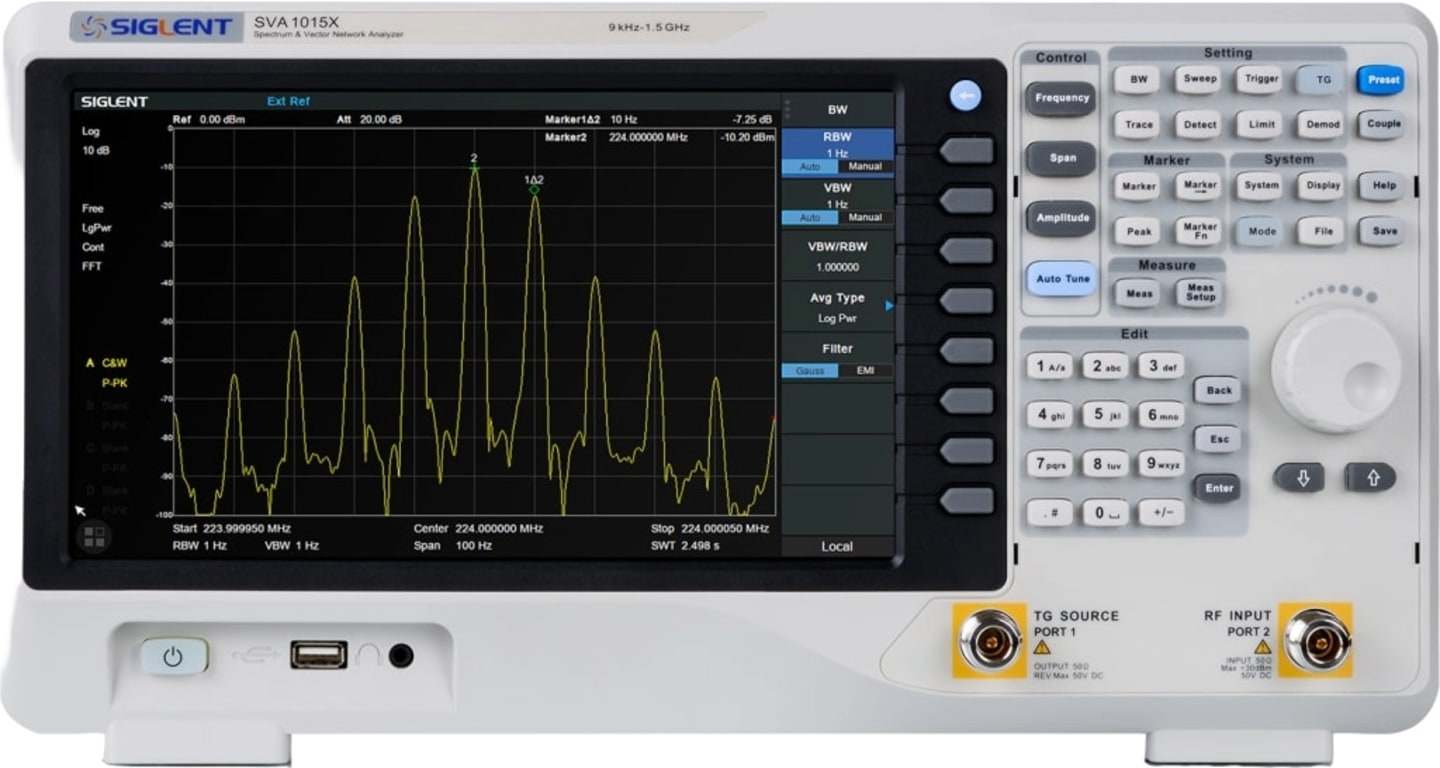Click the Span 100 Hz readout
This screenshot has width=1440, height=768.
point(452,546)
